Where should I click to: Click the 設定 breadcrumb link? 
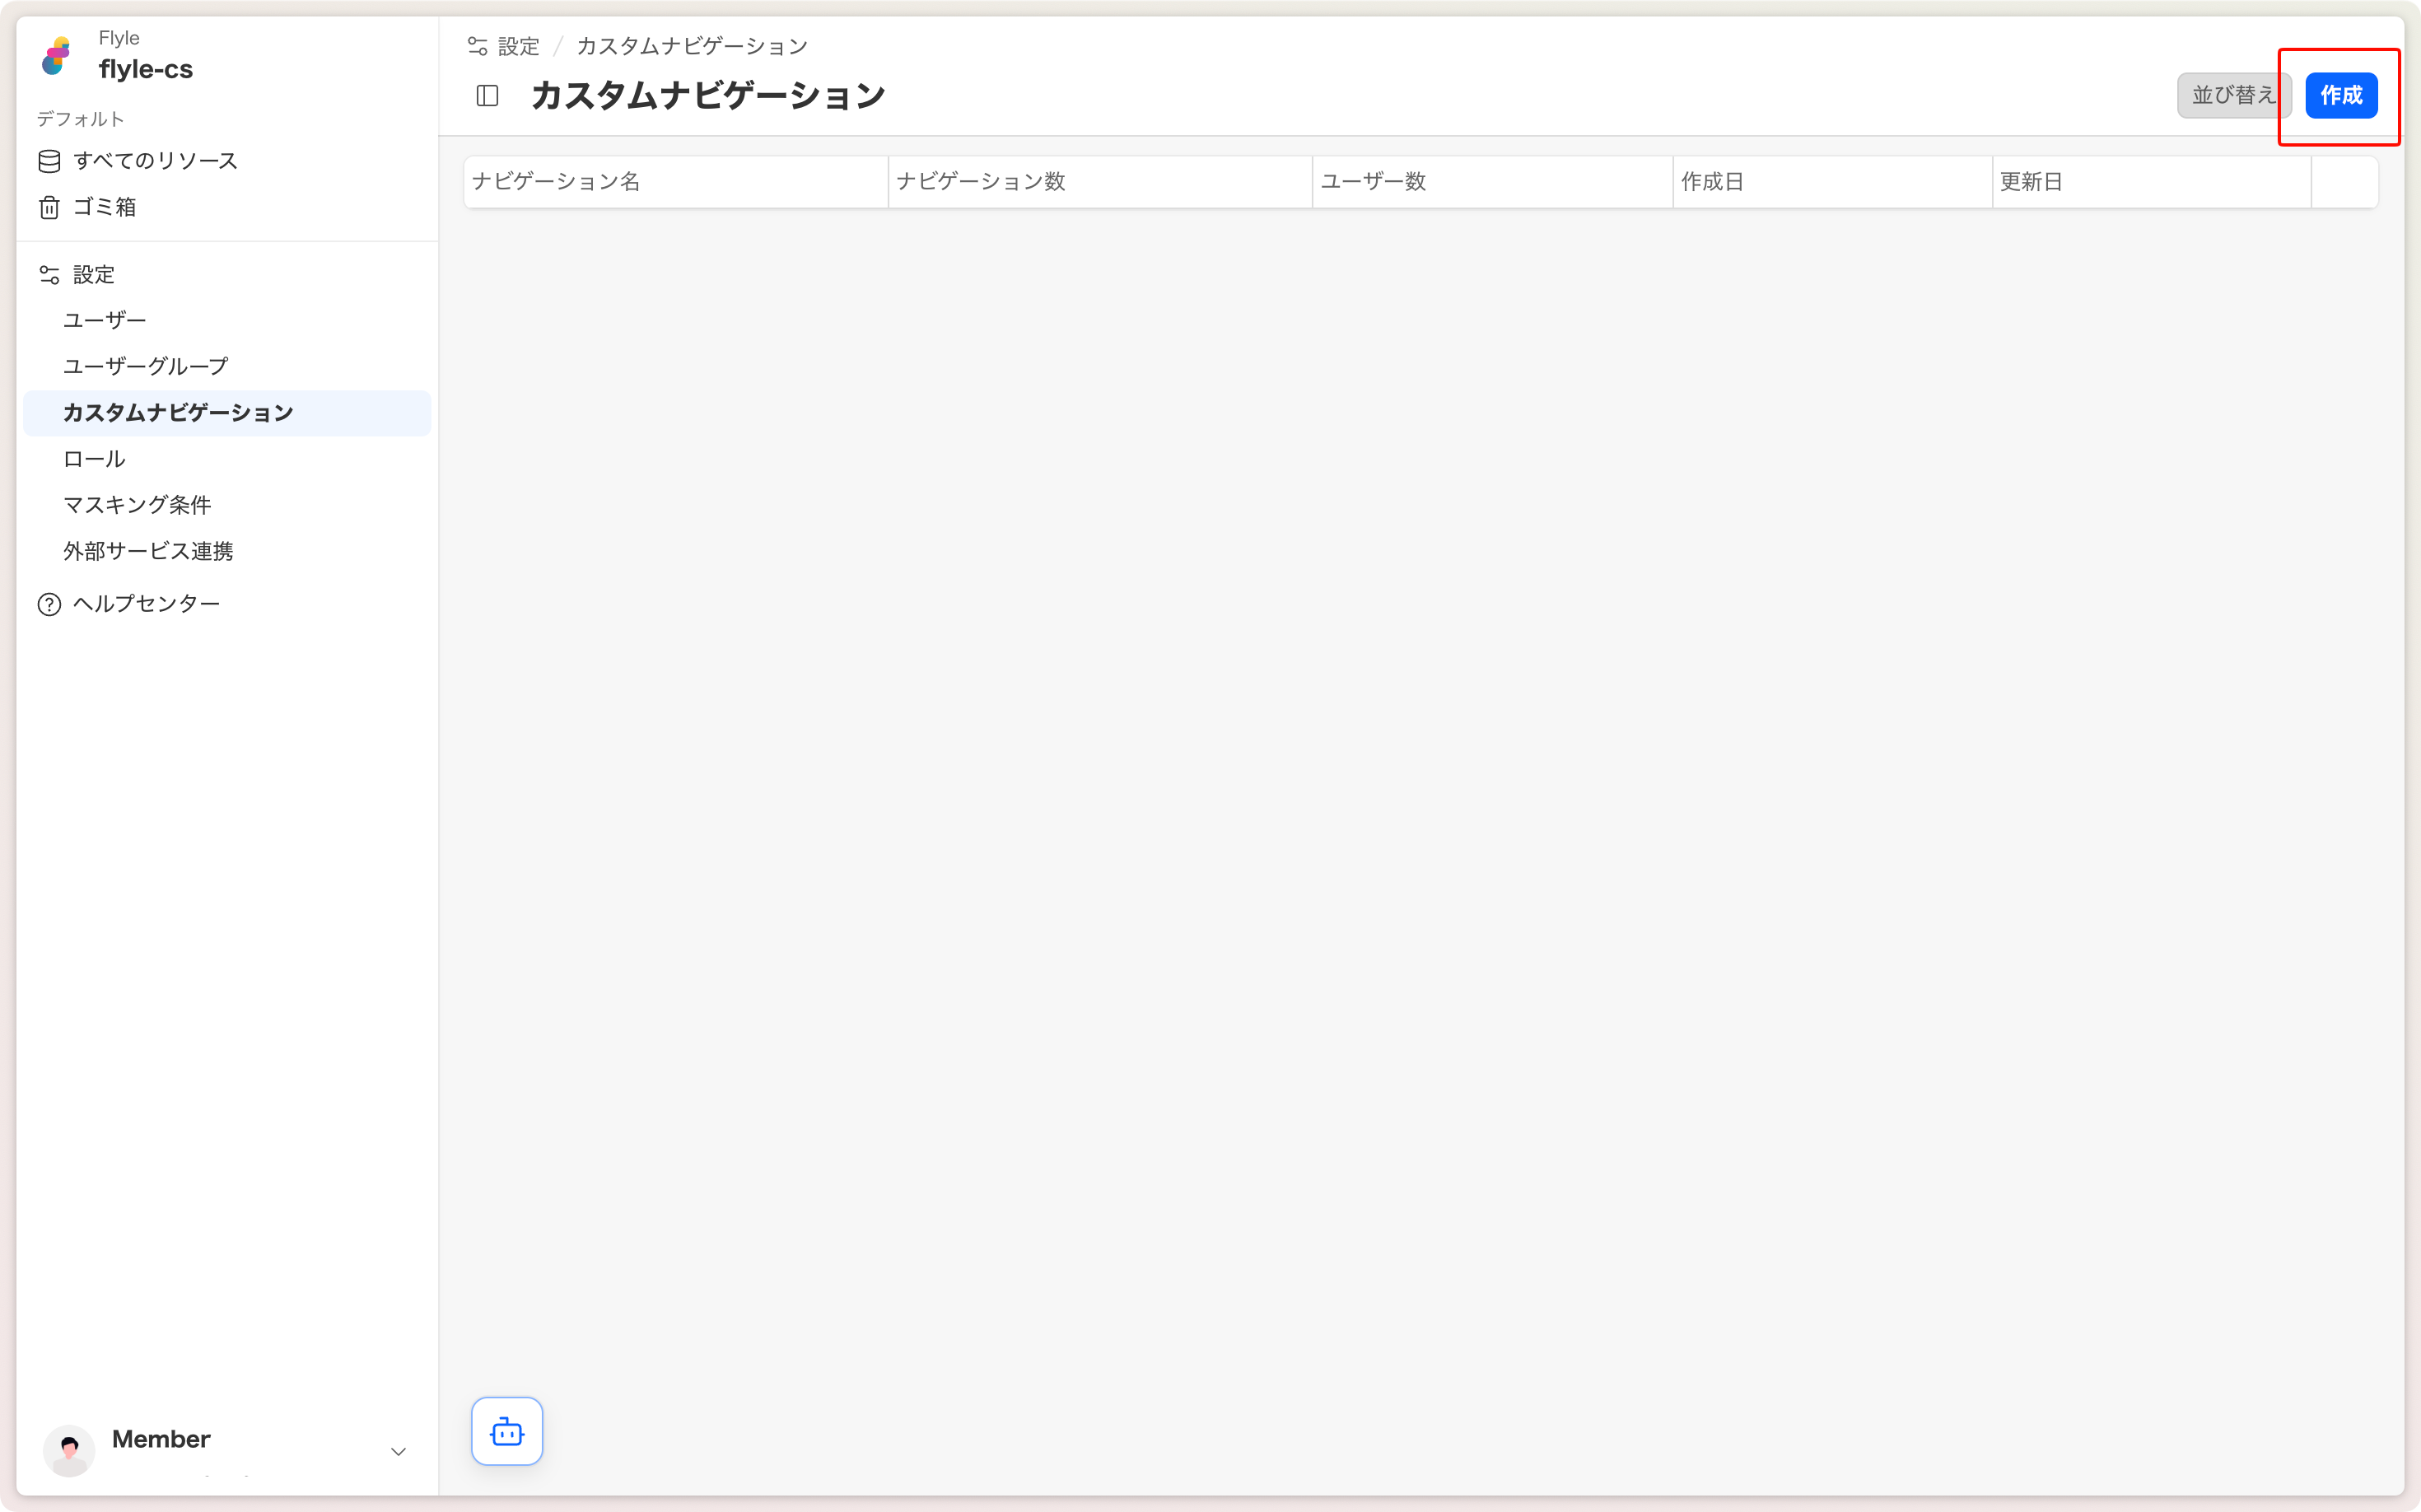(x=518, y=46)
